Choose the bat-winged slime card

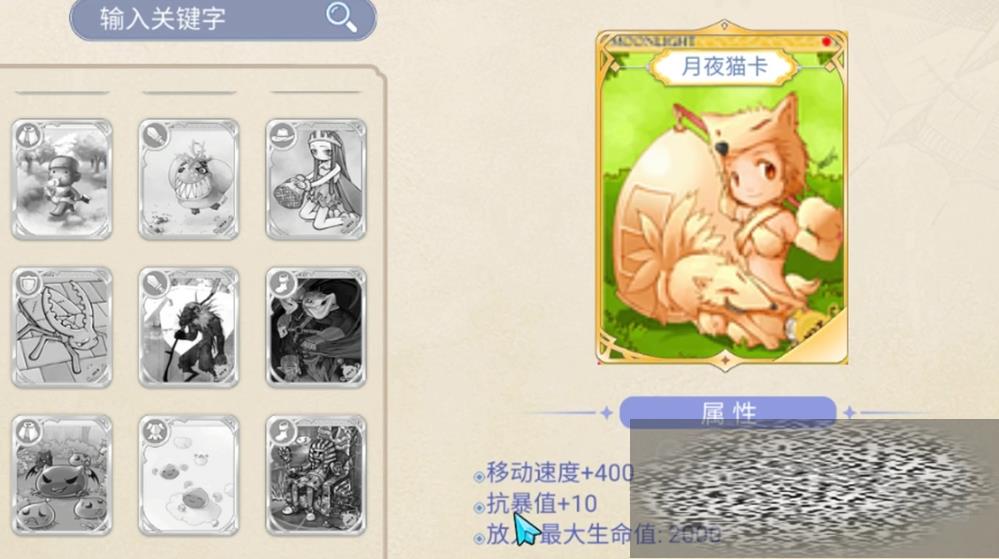(62, 476)
